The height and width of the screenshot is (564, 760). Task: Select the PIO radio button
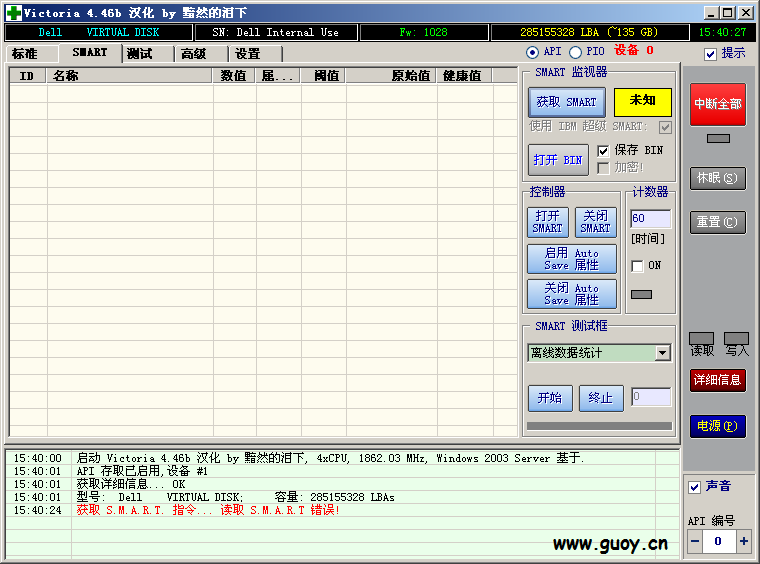click(x=575, y=52)
